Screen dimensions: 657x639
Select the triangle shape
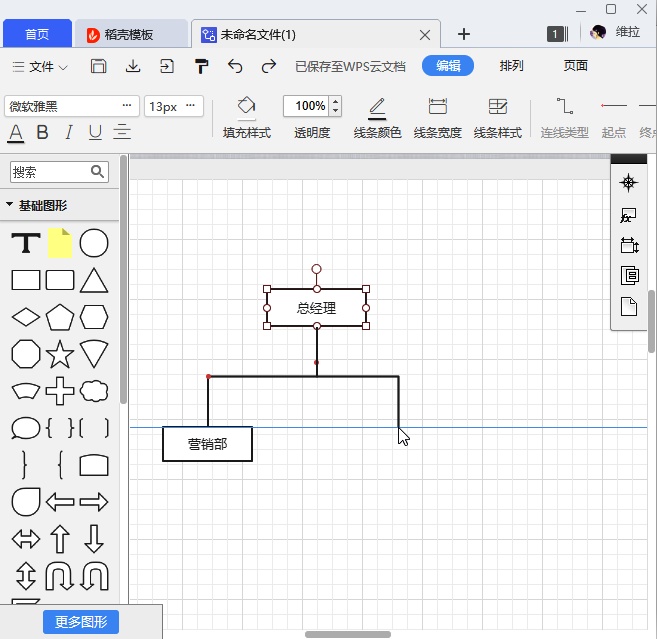(94, 280)
